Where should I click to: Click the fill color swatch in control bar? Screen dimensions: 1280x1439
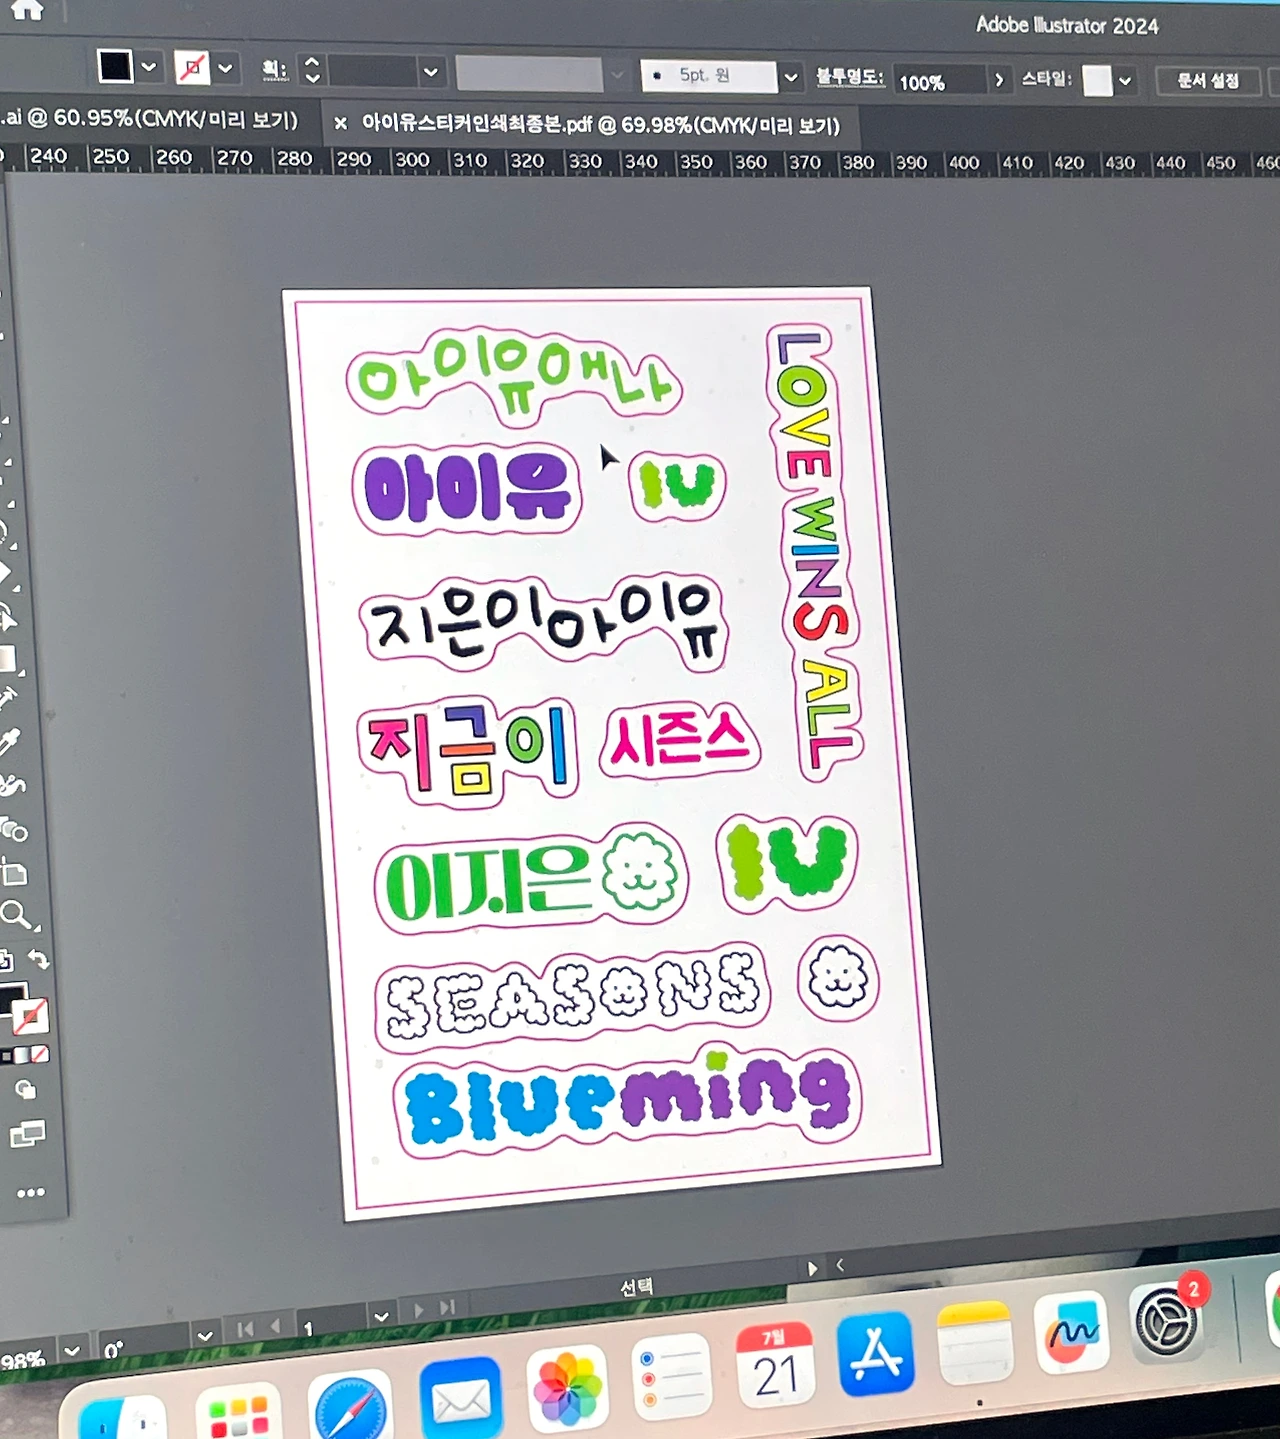[x=115, y=66]
